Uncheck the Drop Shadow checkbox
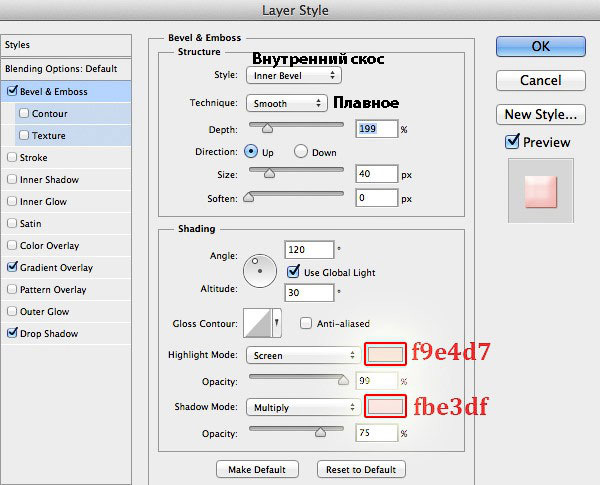 click(x=12, y=333)
